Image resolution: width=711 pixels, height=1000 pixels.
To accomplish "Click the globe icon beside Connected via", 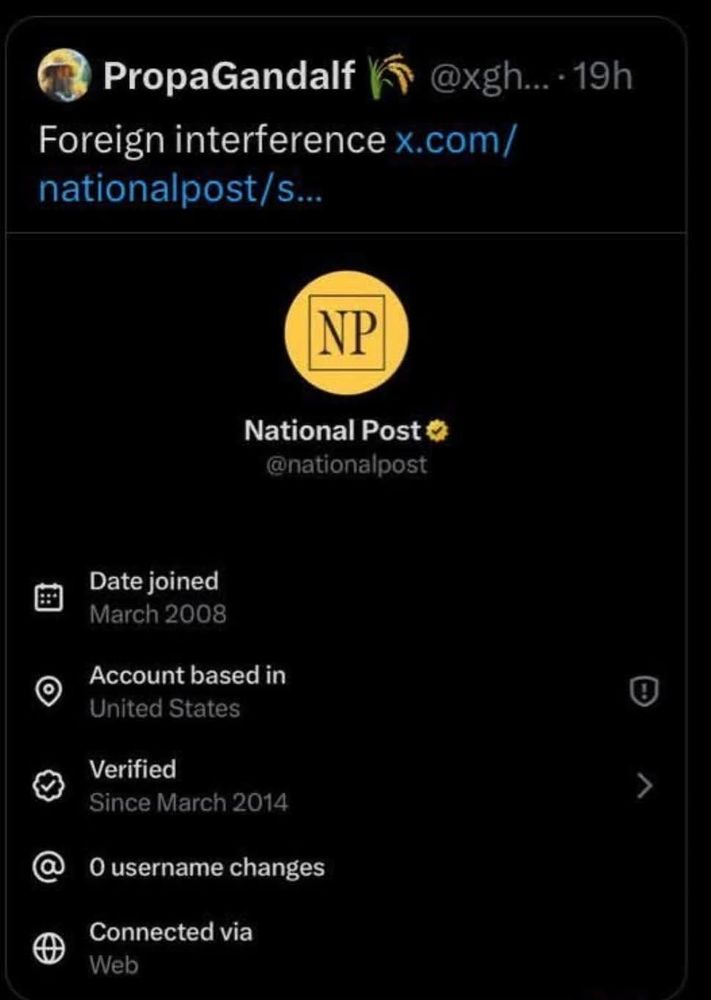I will click(47, 948).
